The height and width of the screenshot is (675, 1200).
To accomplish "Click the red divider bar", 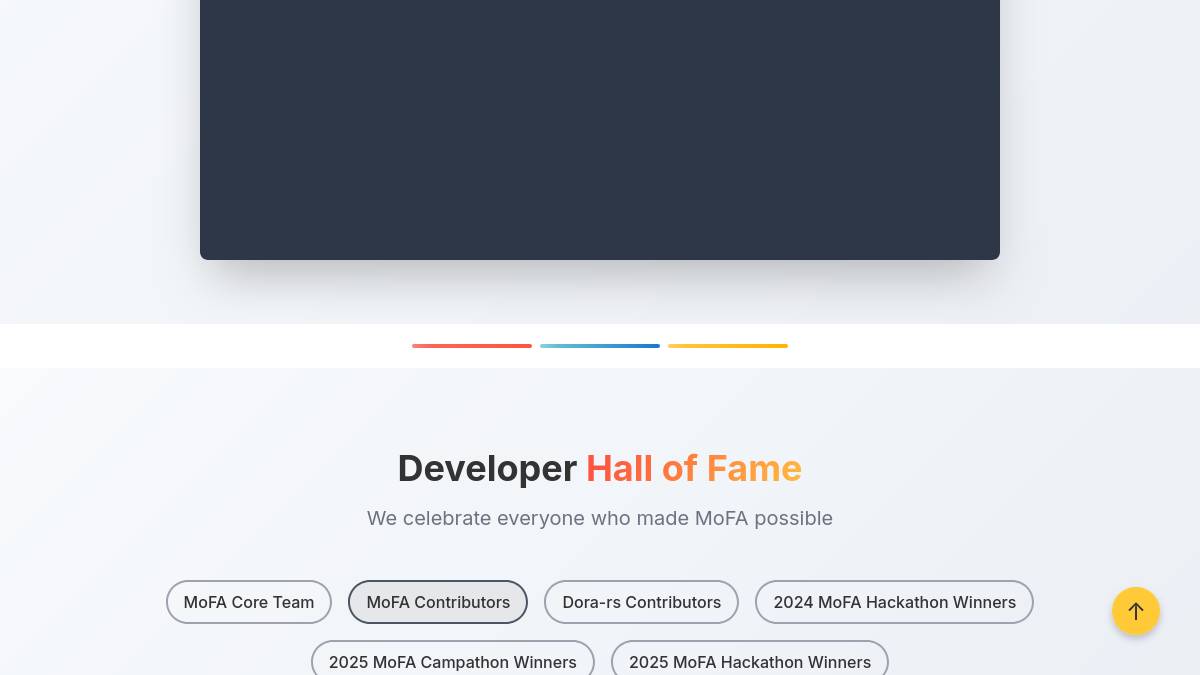I will pyautogui.click(x=472, y=346).
